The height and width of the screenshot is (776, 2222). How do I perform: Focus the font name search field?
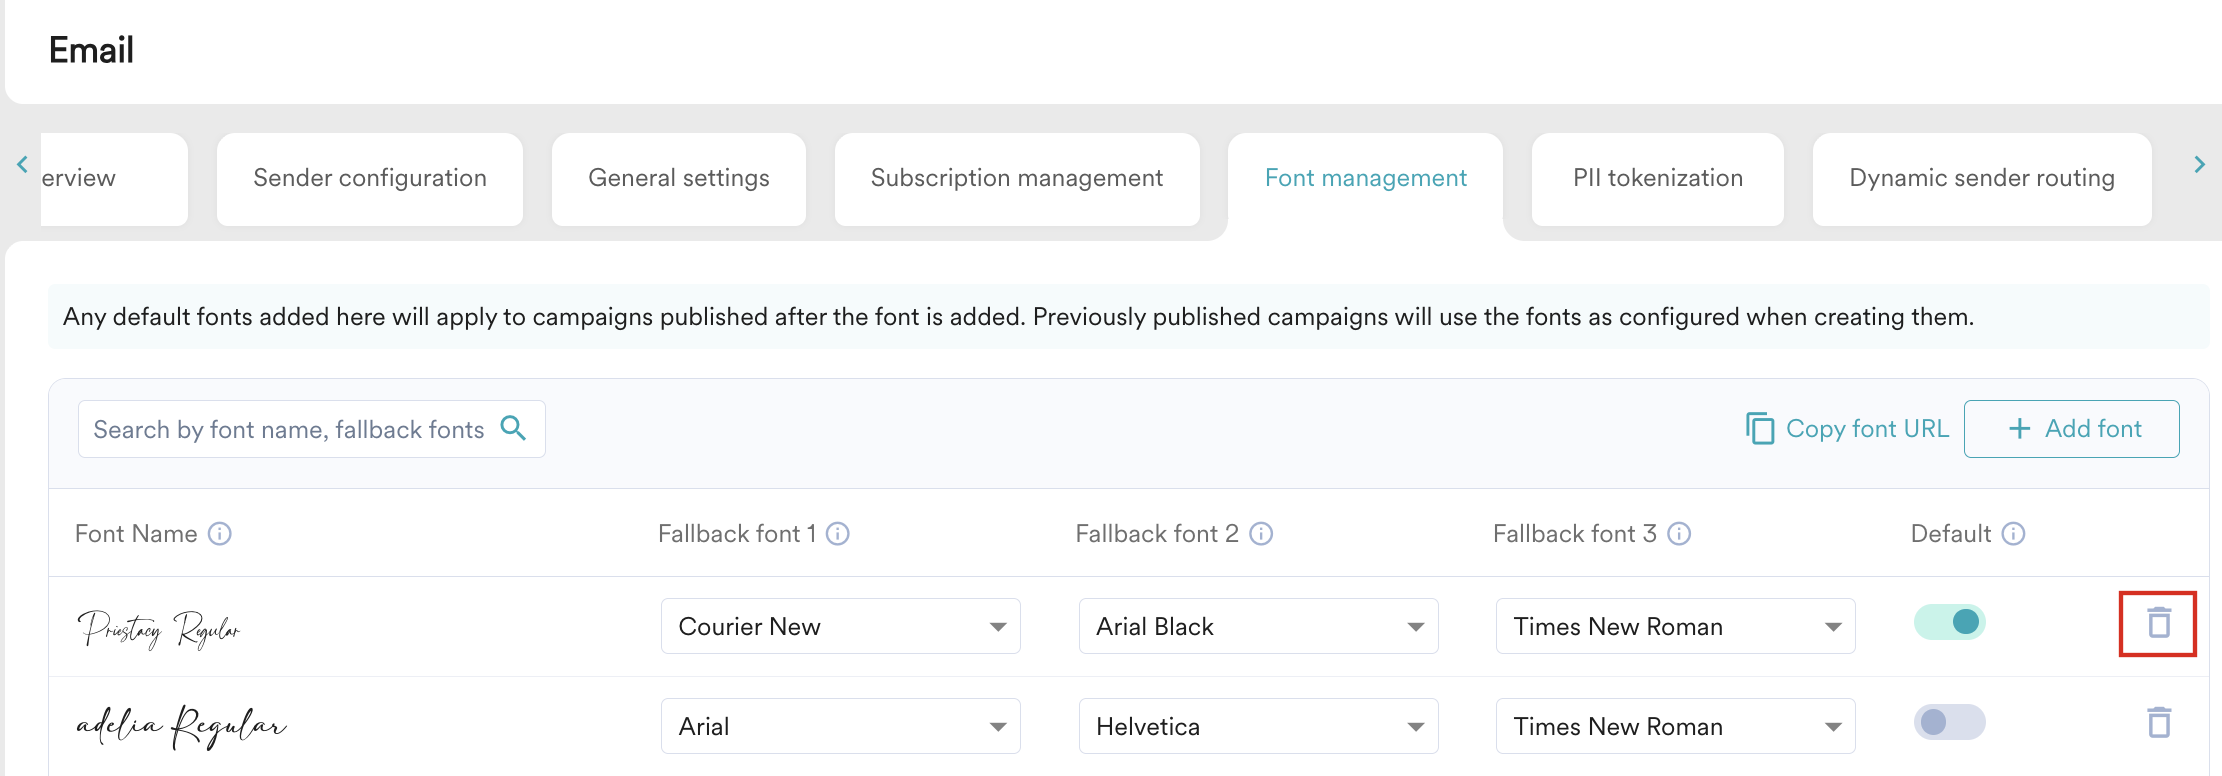pyautogui.click(x=288, y=430)
